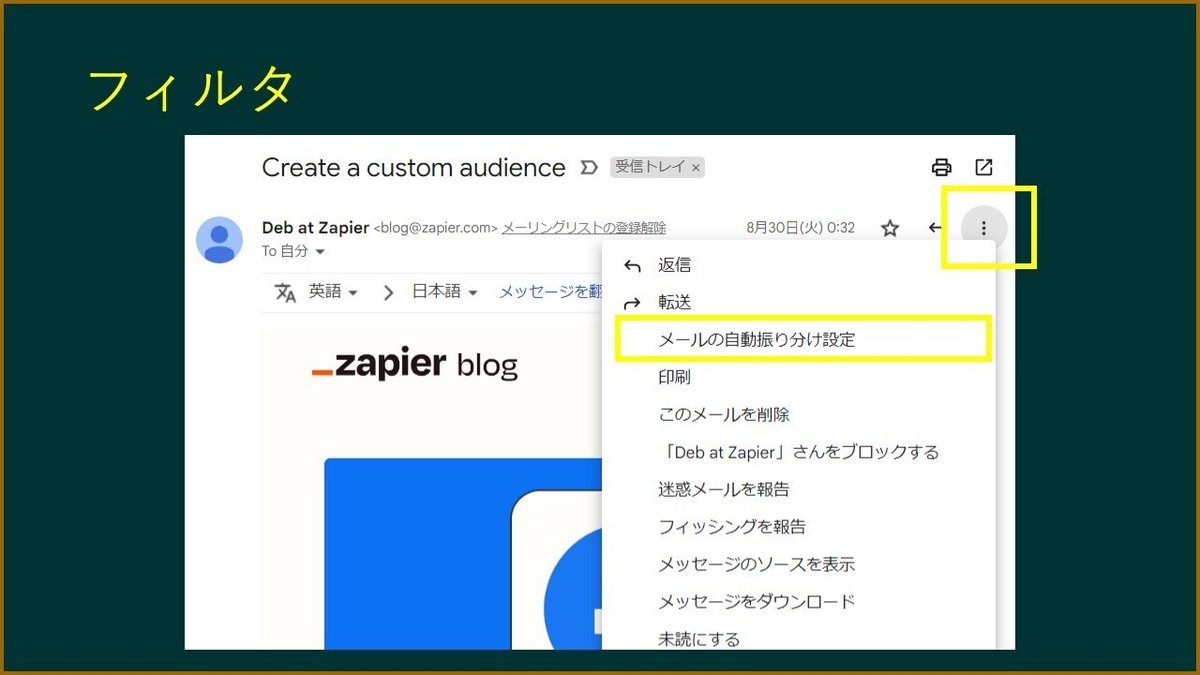Open the highlighted three-dot more options icon
Screen dimensions: 1200x675
(983, 228)
